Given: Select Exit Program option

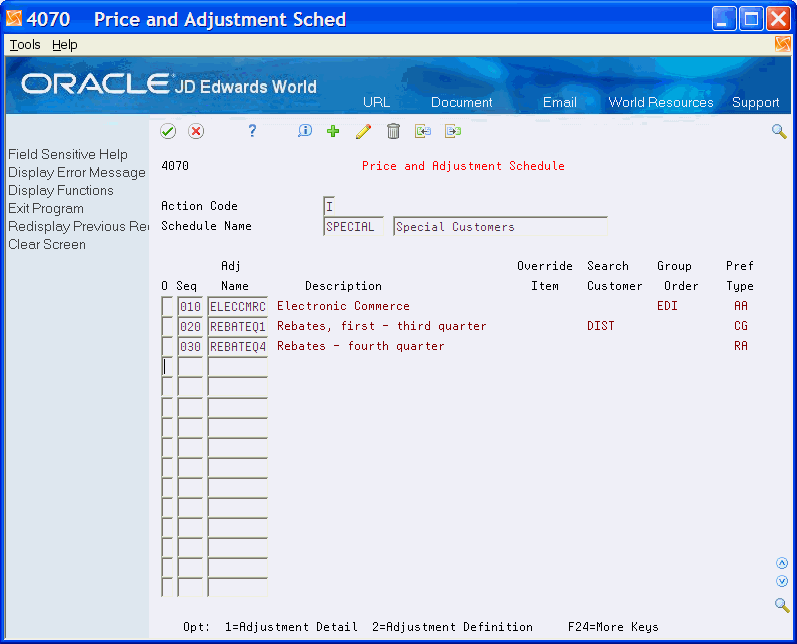Looking at the screenshot, I should tap(46, 208).
